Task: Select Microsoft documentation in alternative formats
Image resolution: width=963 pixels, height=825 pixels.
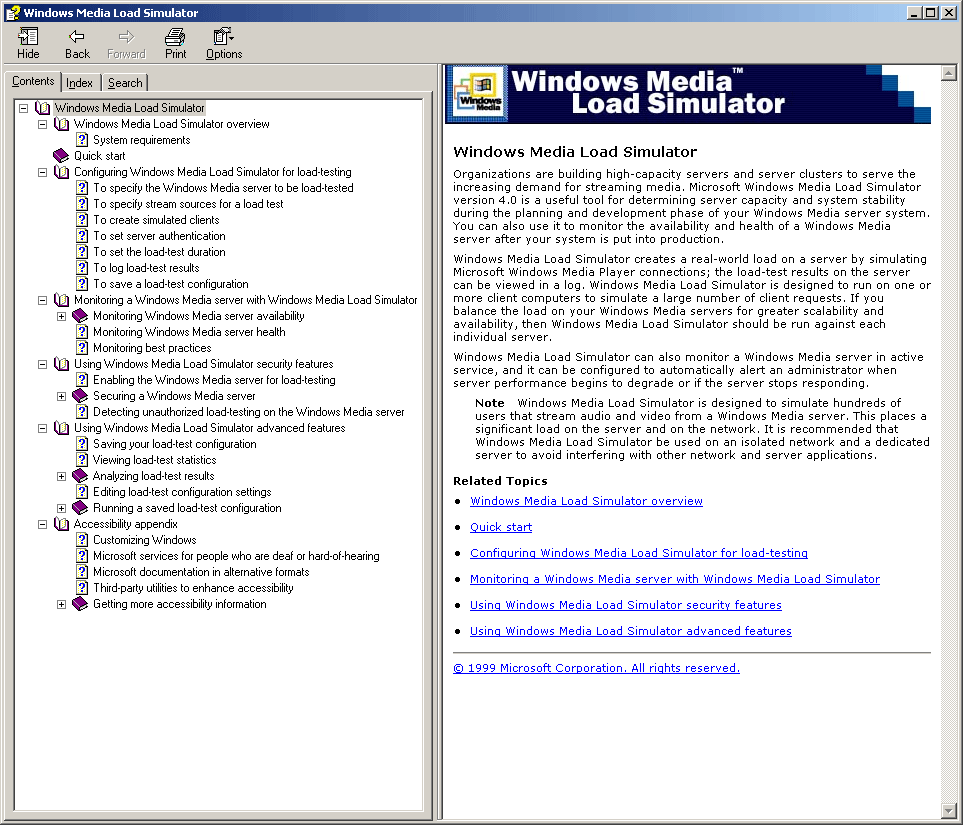Action: tap(201, 572)
